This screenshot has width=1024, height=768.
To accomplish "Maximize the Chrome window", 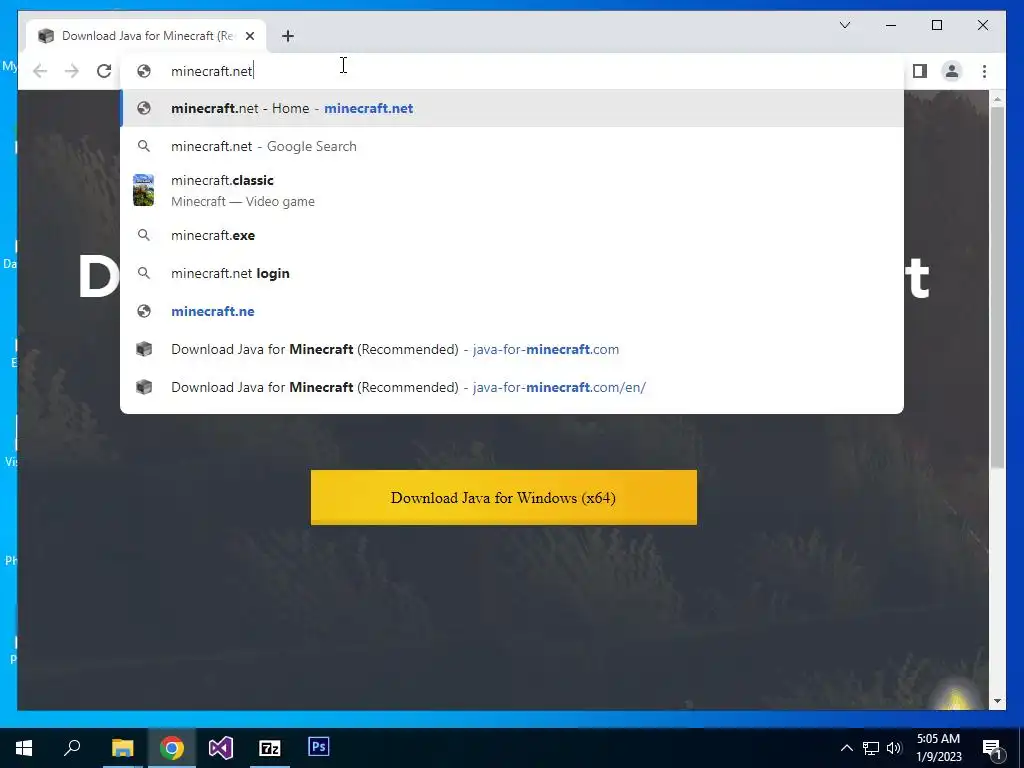I will 936,25.
